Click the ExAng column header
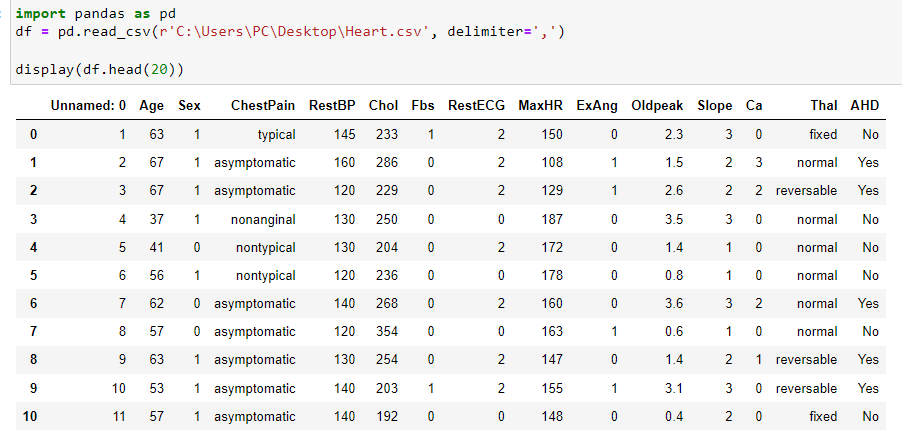 [597, 106]
